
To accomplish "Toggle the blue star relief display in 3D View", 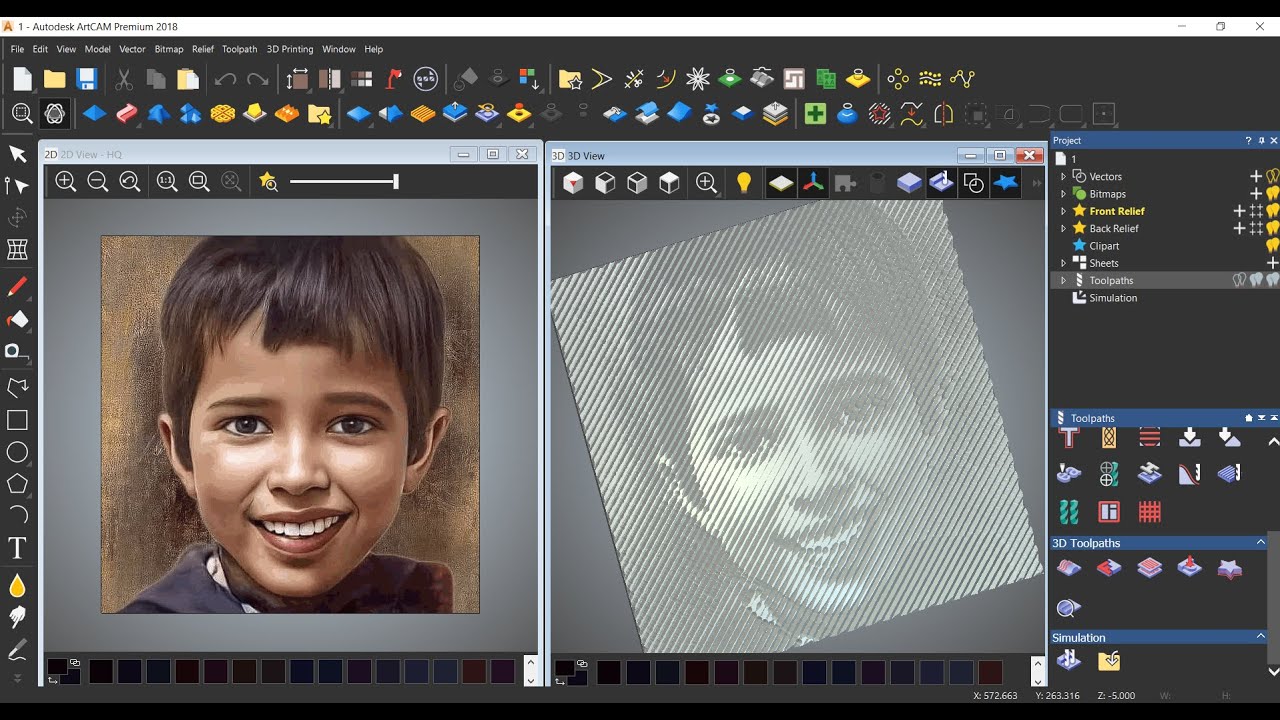I will point(1005,183).
